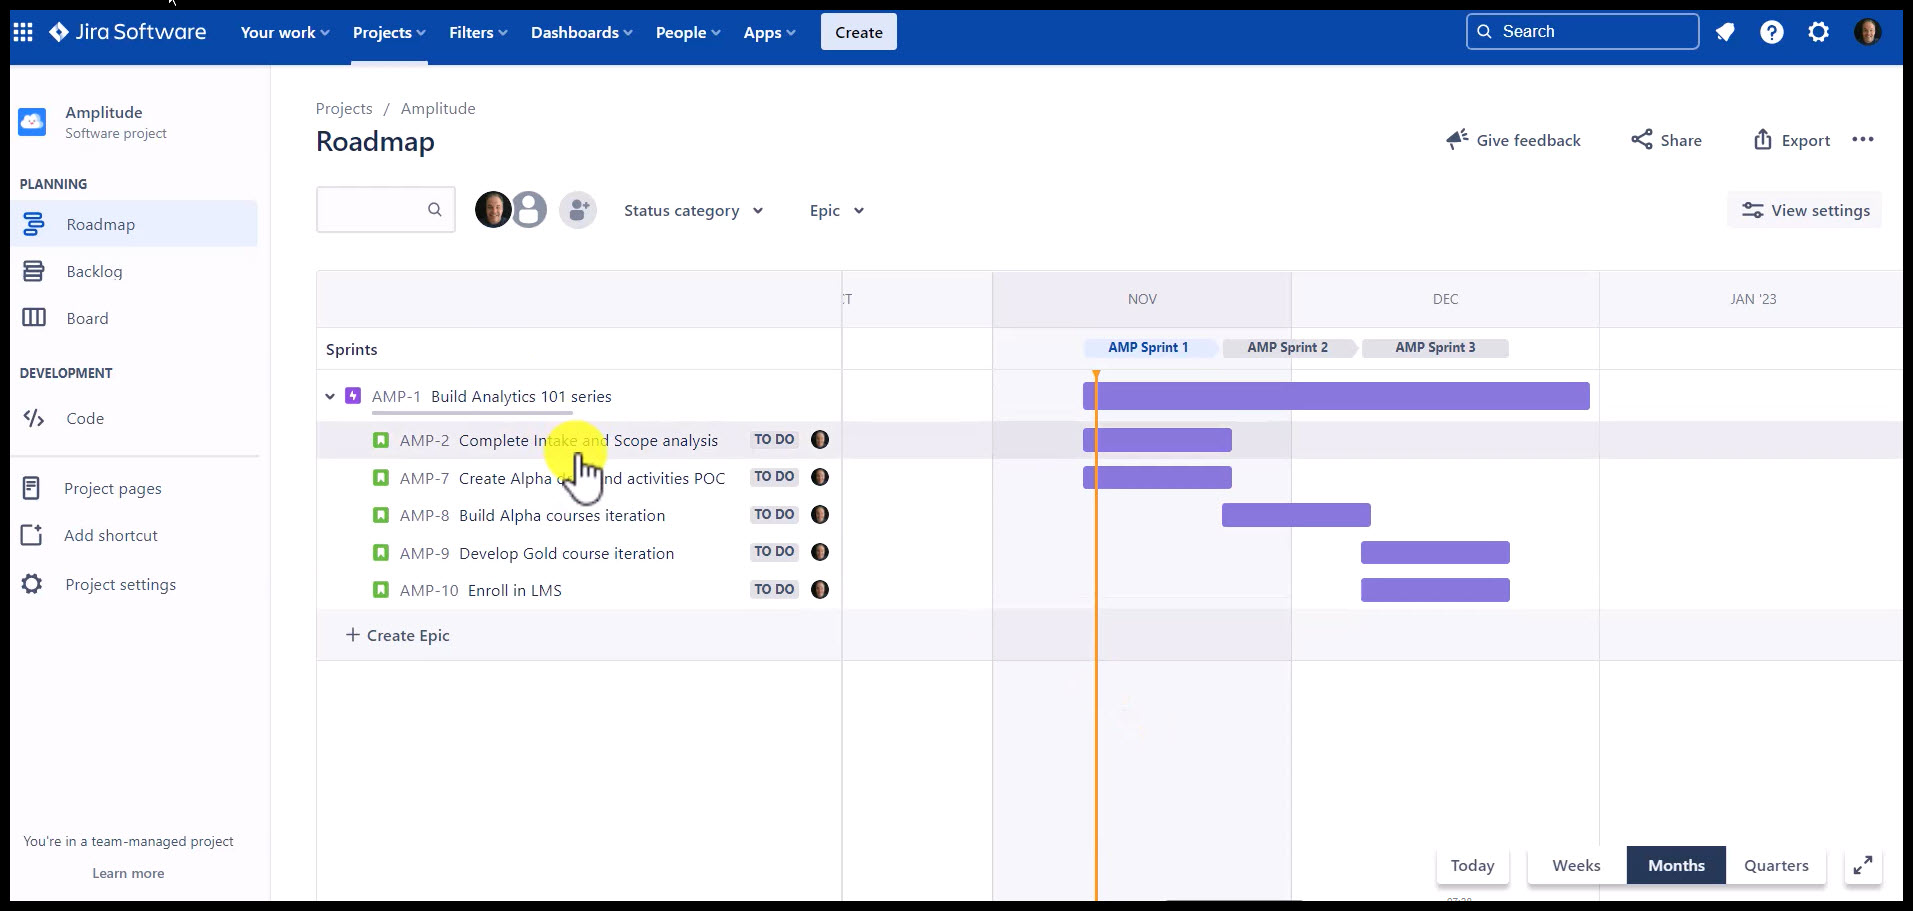Open the Projects menu
This screenshot has width=1913, height=911.
click(388, 33)
